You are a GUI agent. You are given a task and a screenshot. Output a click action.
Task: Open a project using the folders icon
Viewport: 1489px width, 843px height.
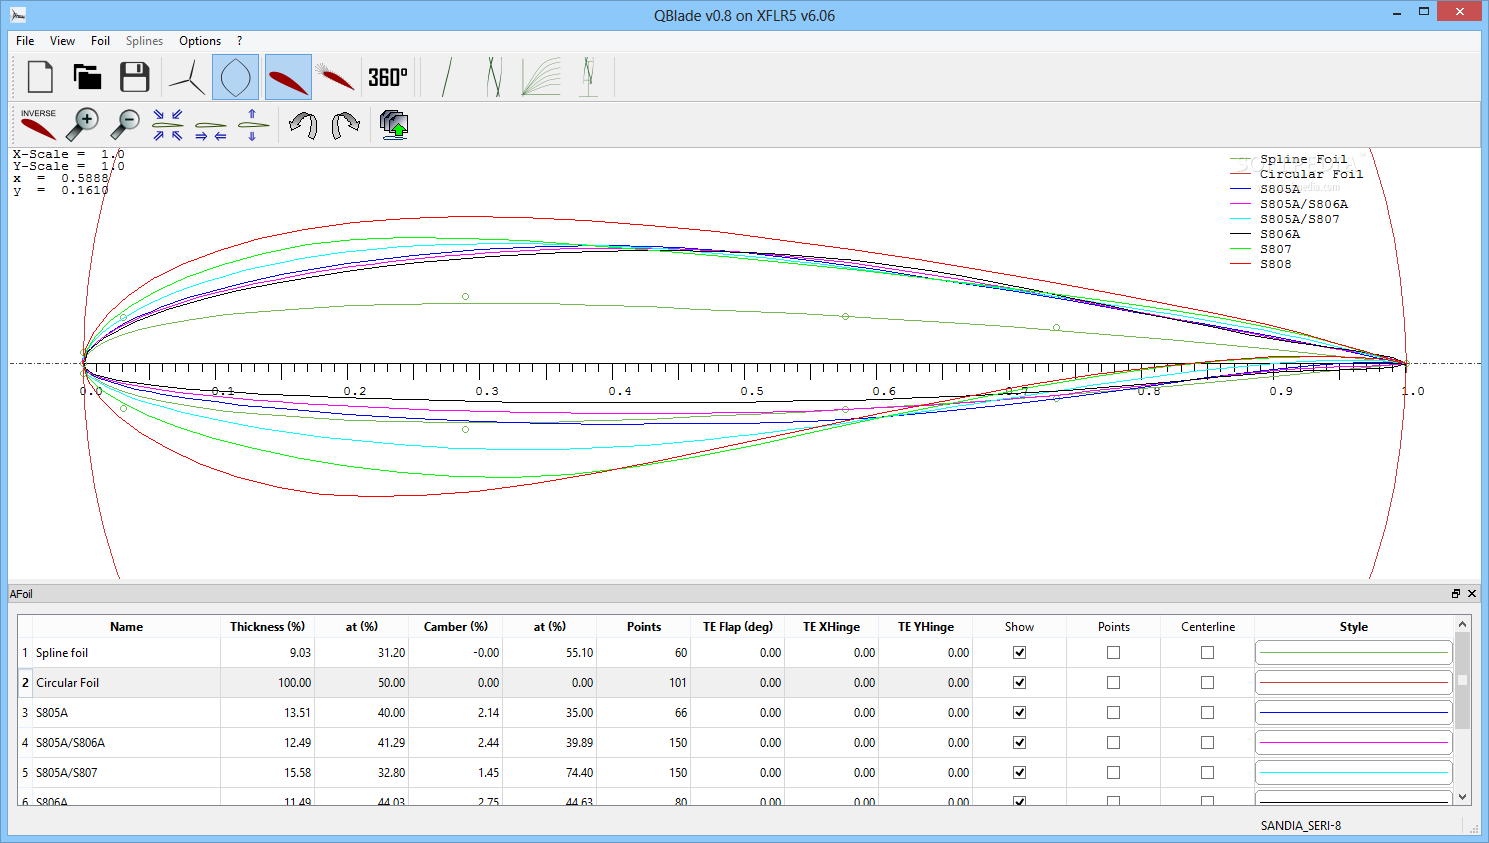coord(87,77)
